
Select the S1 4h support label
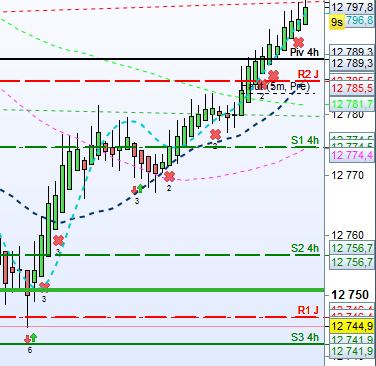pyautogui.click(x=305, y=140)
